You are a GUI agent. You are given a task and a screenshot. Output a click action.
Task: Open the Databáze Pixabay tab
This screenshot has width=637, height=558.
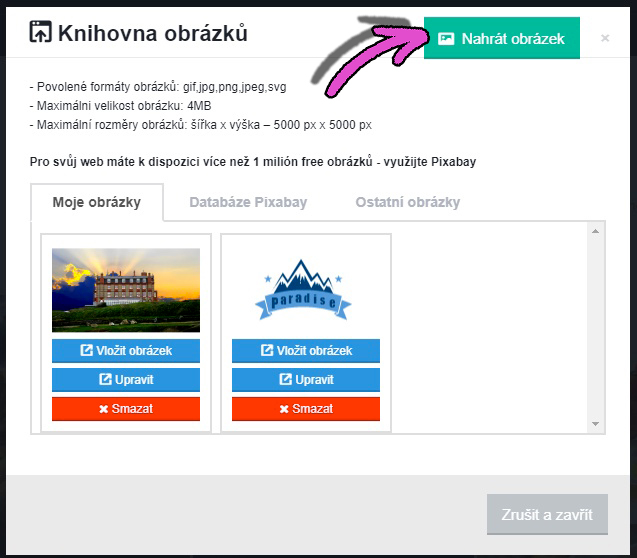(x=248, y=202)
